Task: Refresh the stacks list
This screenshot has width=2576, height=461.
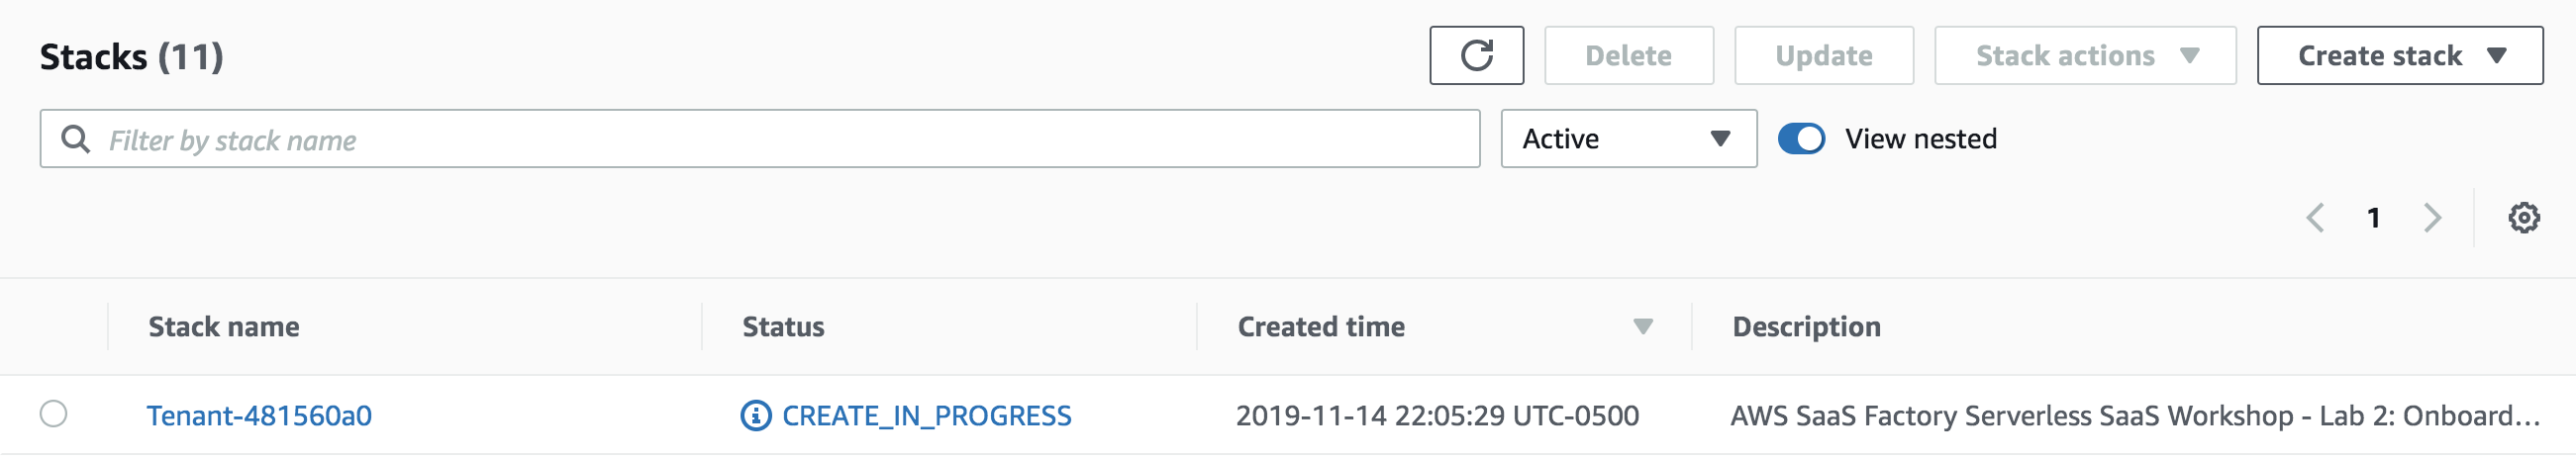Action: [1476, 56]
